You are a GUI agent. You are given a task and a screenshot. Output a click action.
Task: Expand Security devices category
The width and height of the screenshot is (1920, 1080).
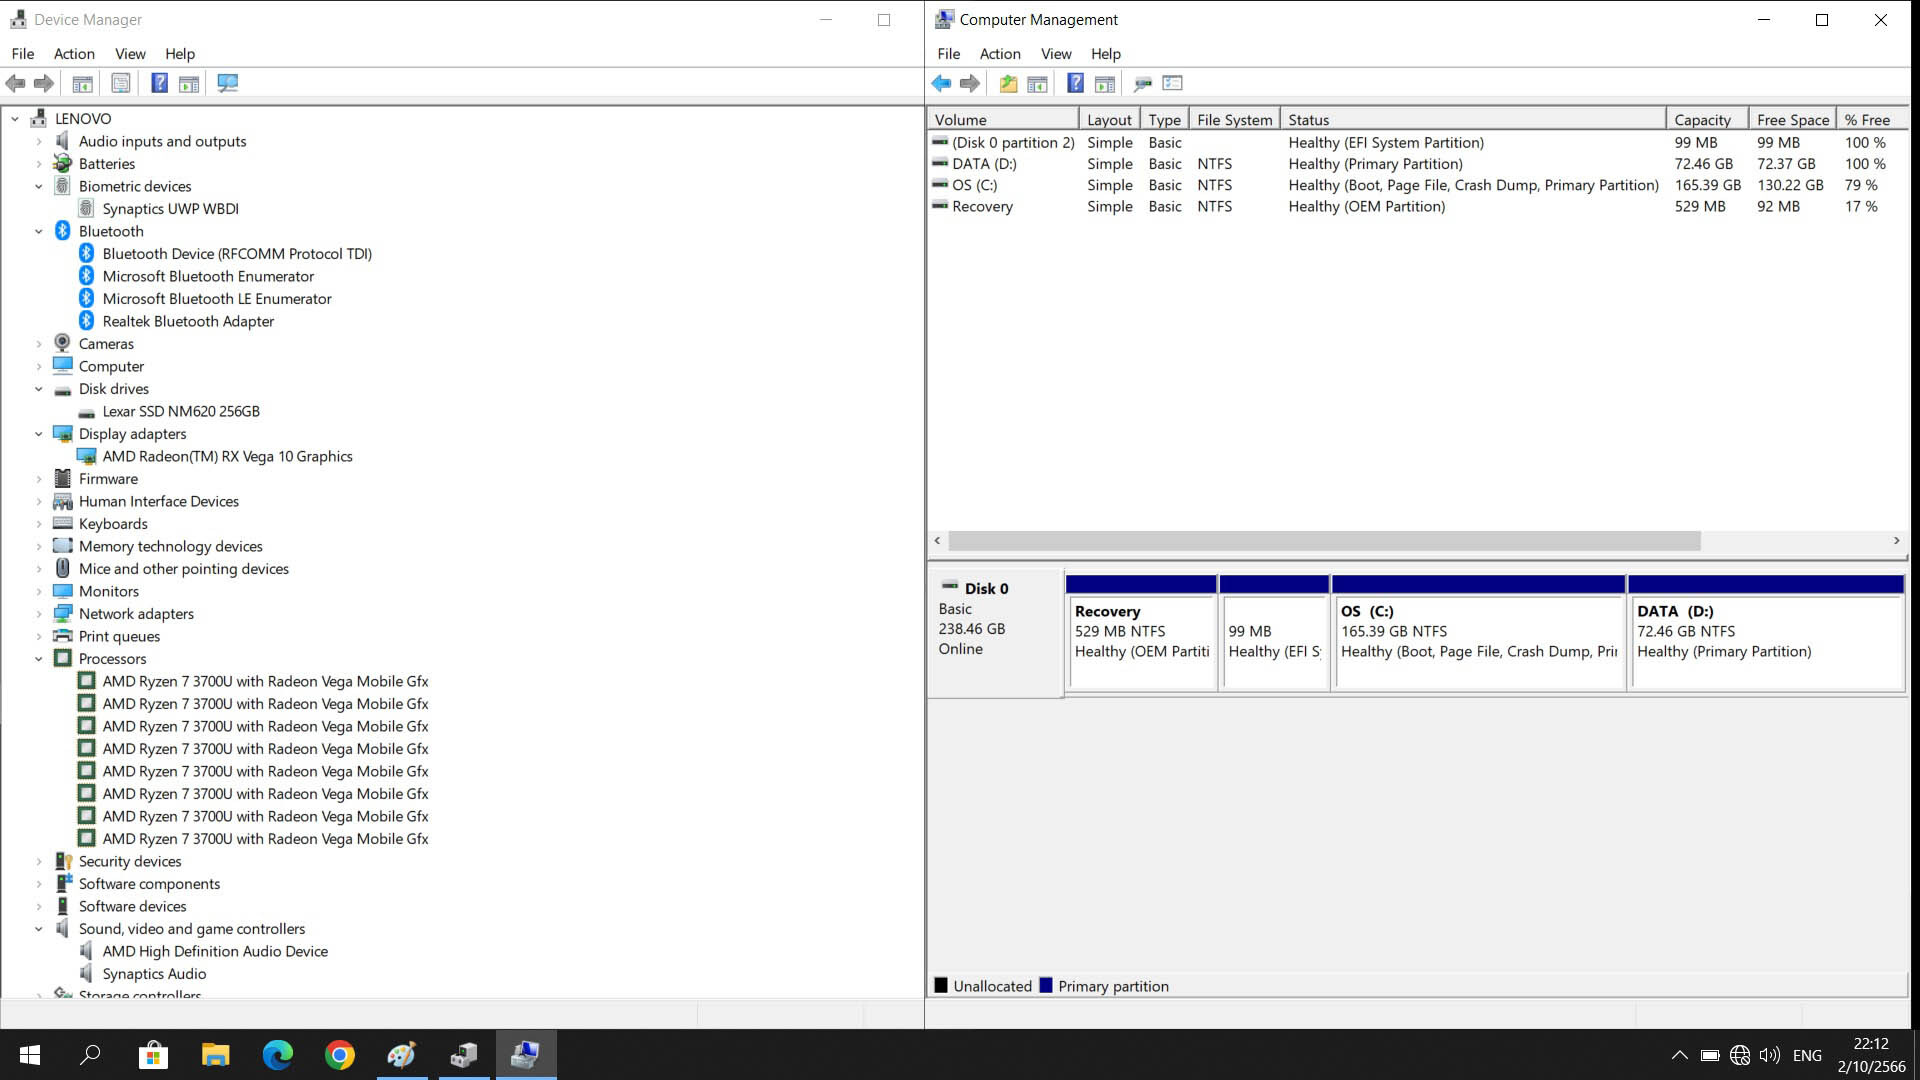point(39,862)
